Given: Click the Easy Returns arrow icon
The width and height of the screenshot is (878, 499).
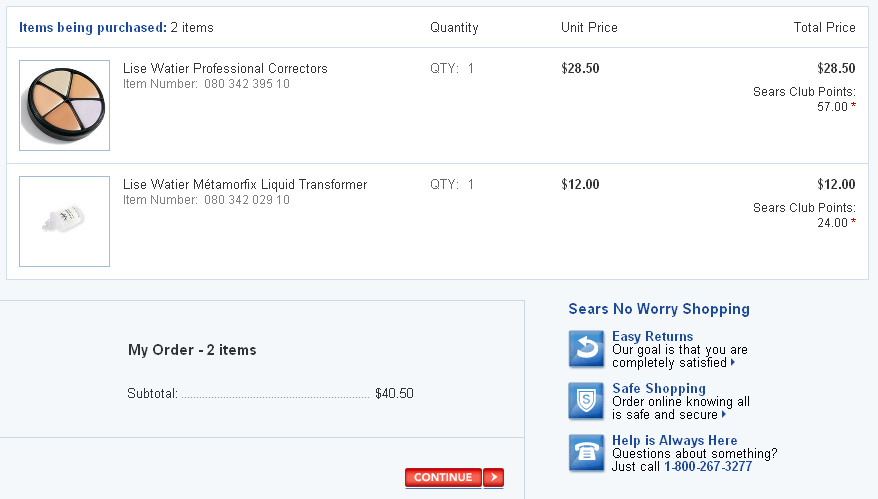Looking at the screenshot, I should point(586,348).
